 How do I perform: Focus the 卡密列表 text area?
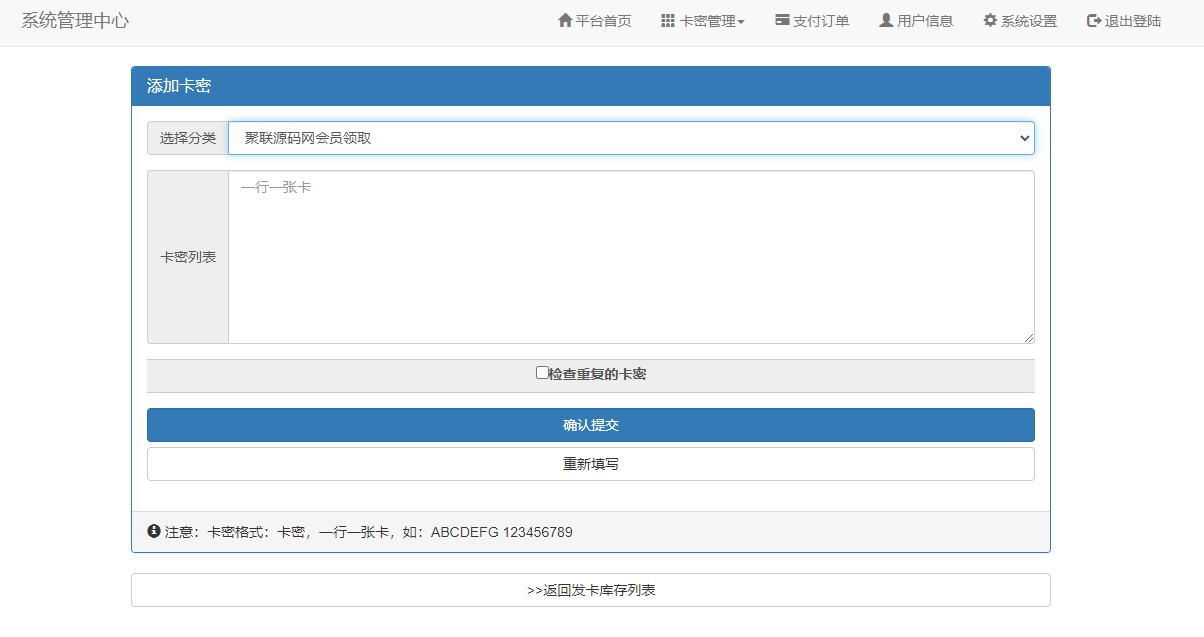pyautogui.click(x=631, y=257)
